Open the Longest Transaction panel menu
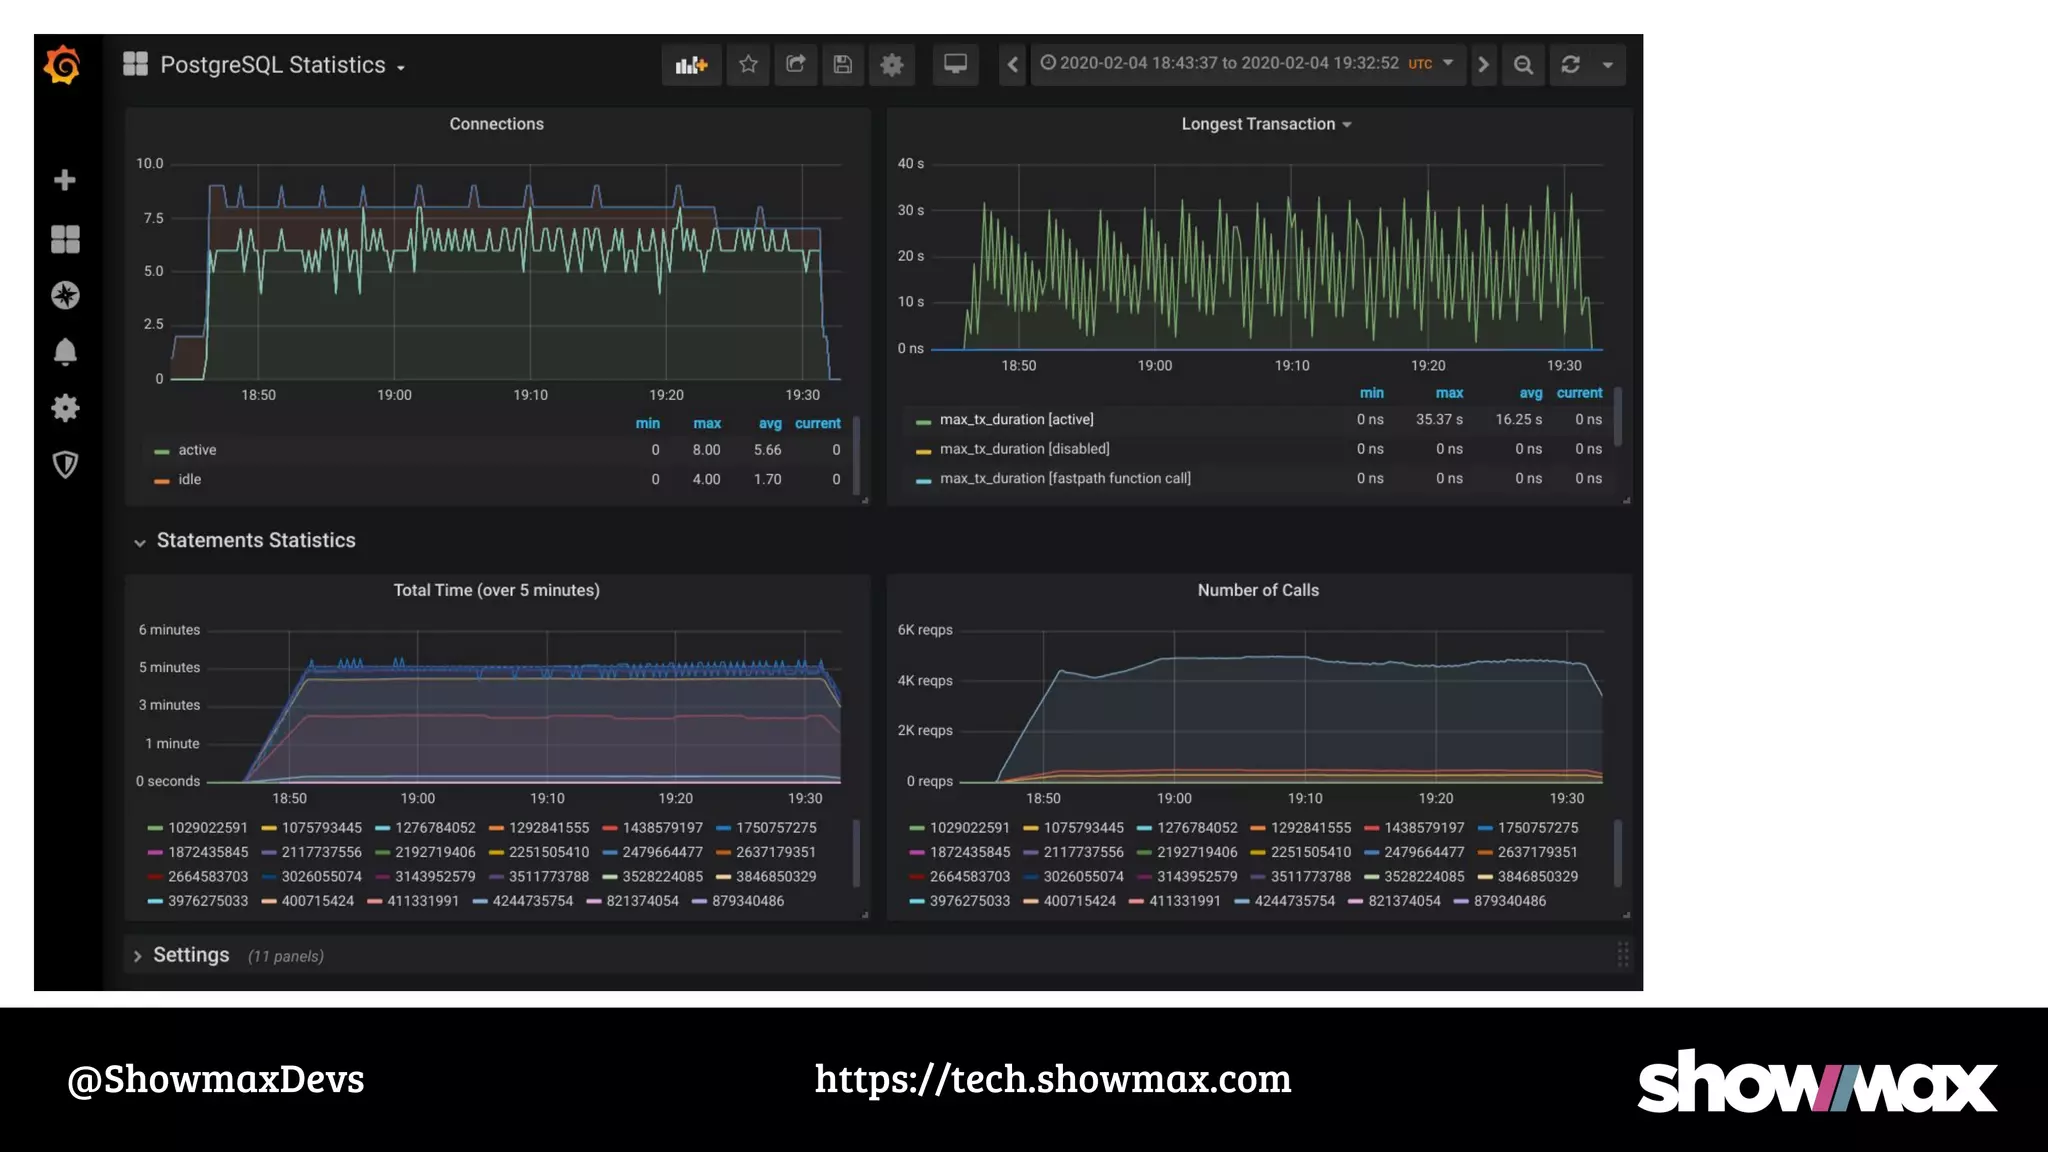 (x=1266, y=124)
